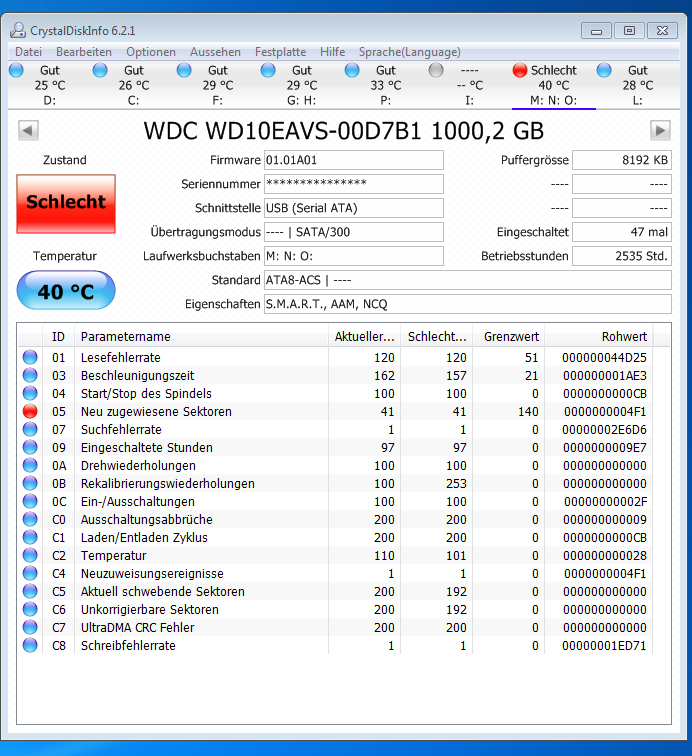This screenshot has width=692, height=756.
Task: Click the Betriebsstunden value 2535 Std.
Action: (x=622, y=256)
